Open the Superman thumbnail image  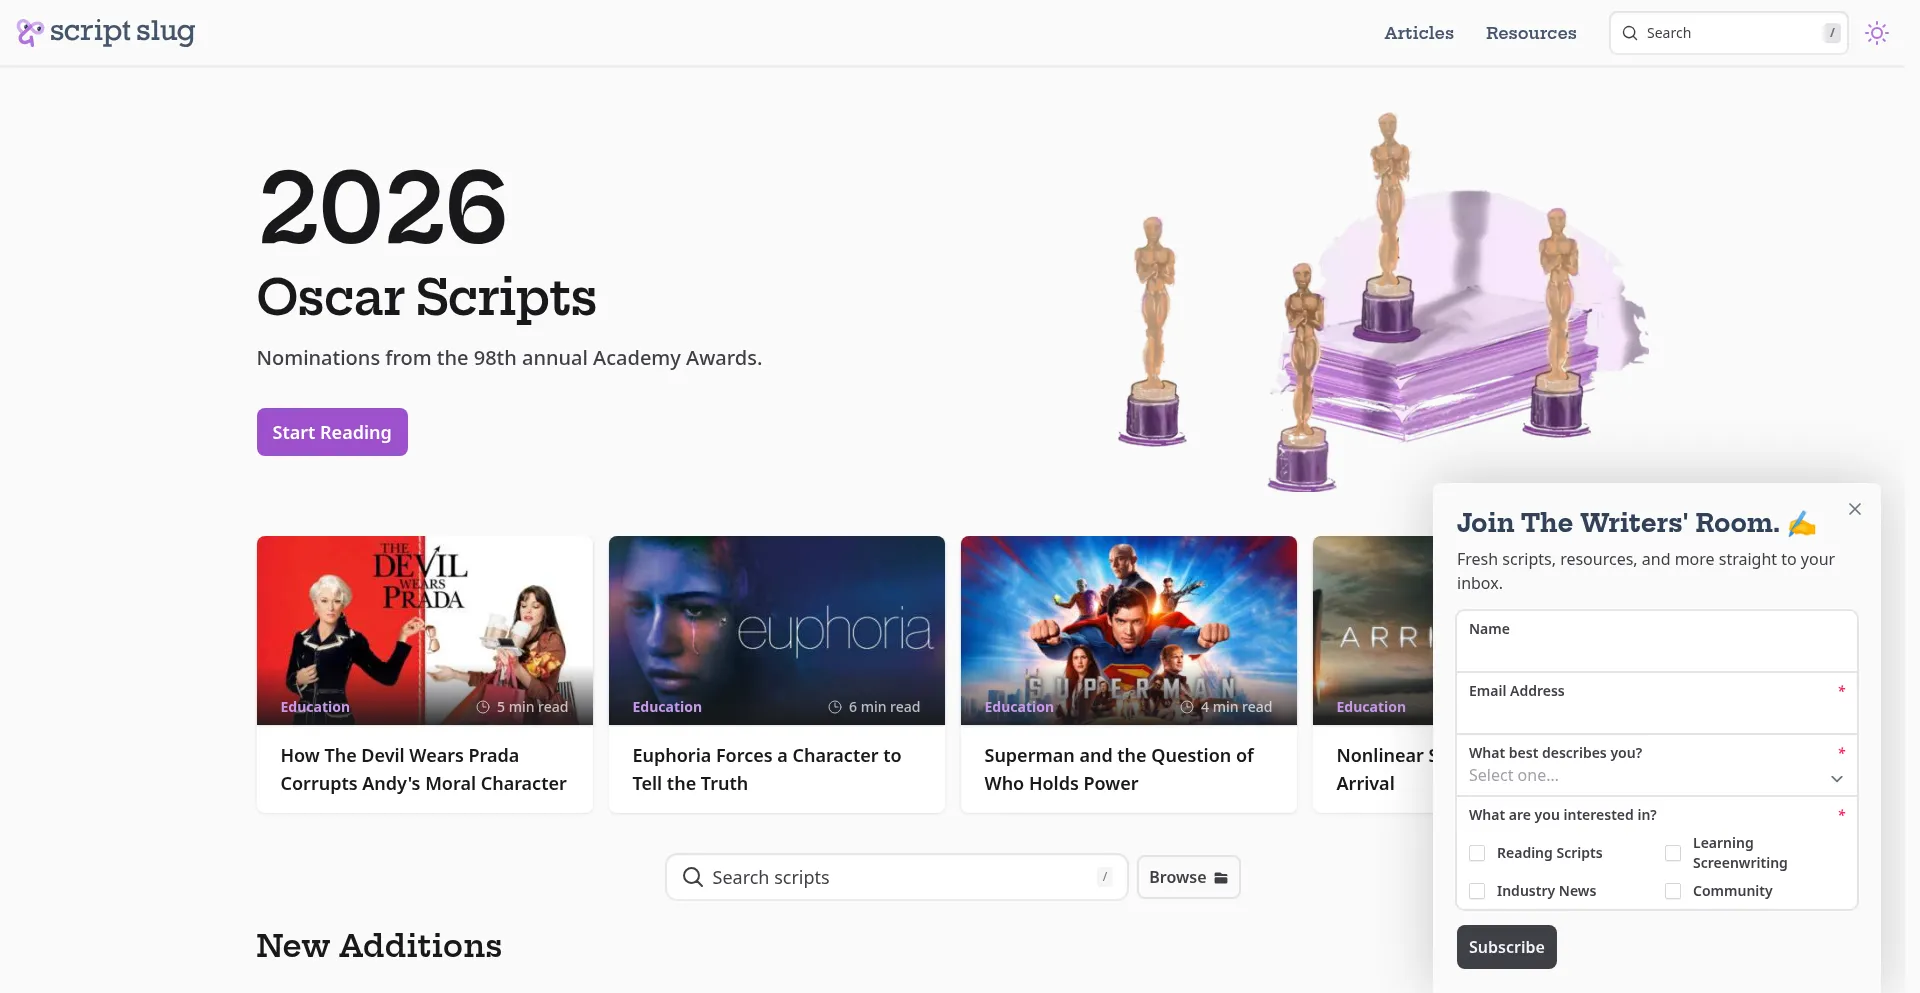tap(1129, 630)
